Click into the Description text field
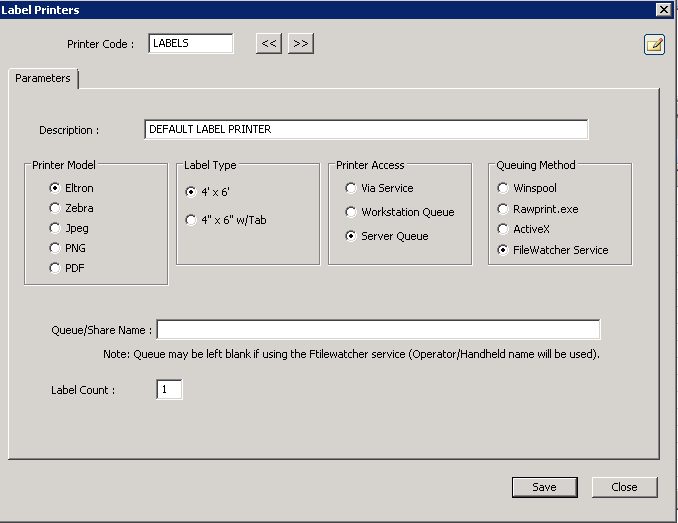 (x=366, y=130)
